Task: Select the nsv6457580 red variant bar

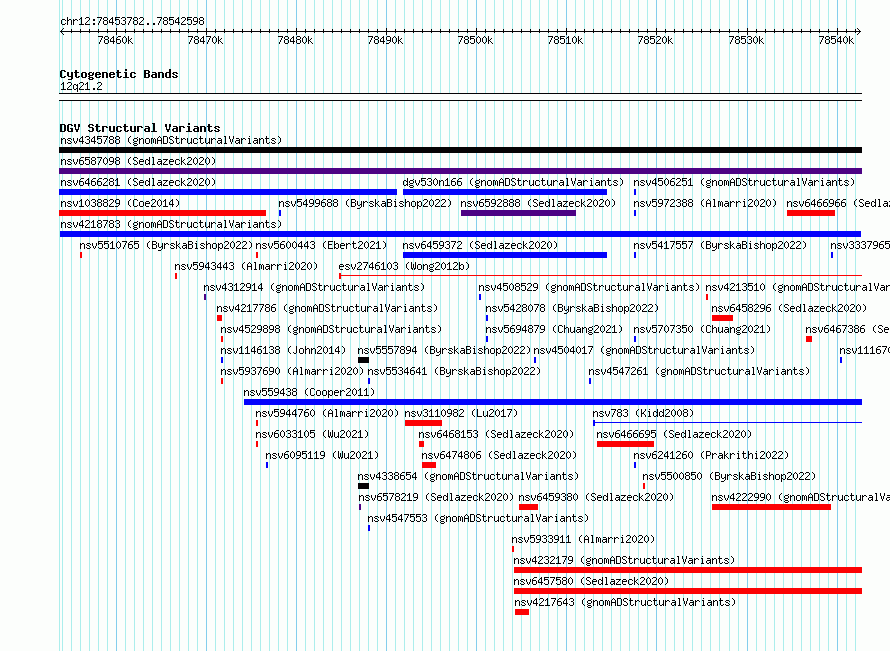Action: 688,591
